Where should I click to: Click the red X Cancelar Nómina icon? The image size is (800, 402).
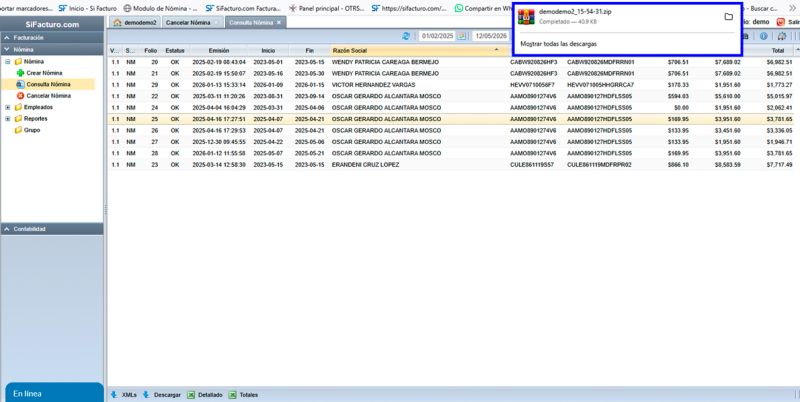(20, 95)
